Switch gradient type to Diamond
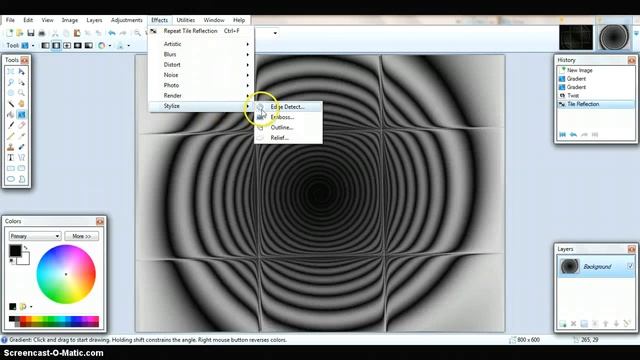 point(67,45)
